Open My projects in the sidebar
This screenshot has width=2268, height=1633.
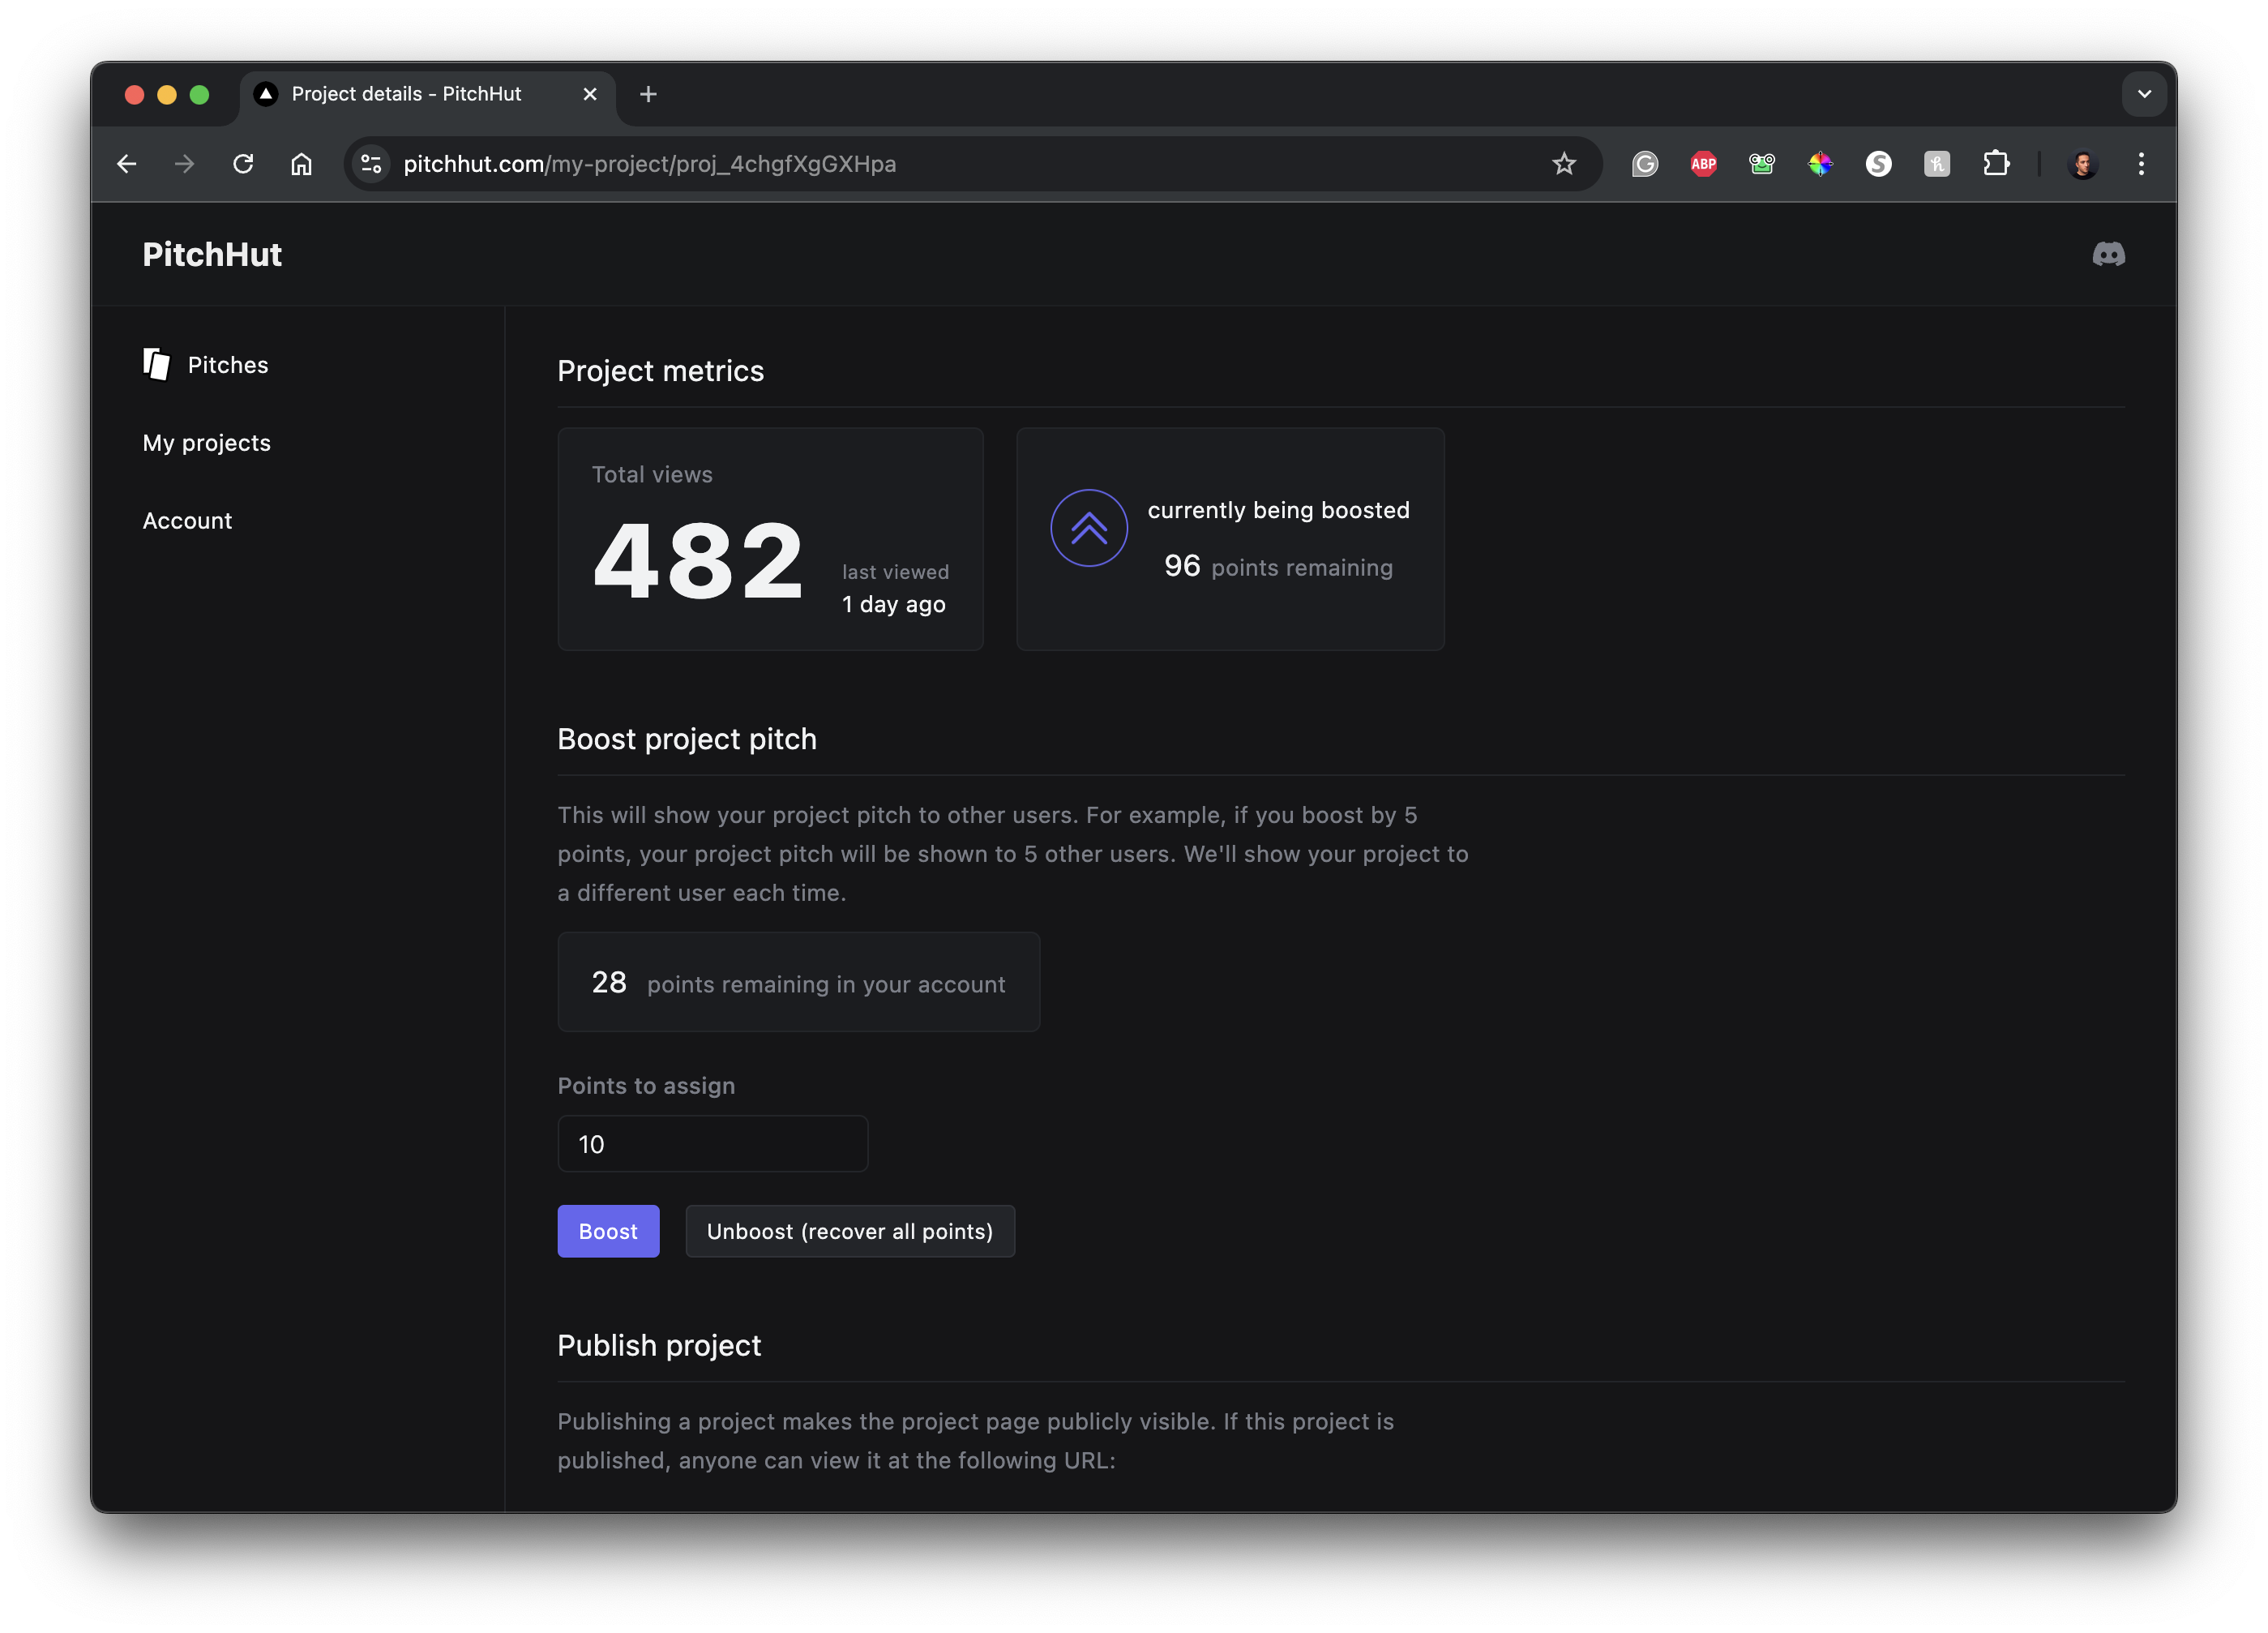[x=207, y=443]
